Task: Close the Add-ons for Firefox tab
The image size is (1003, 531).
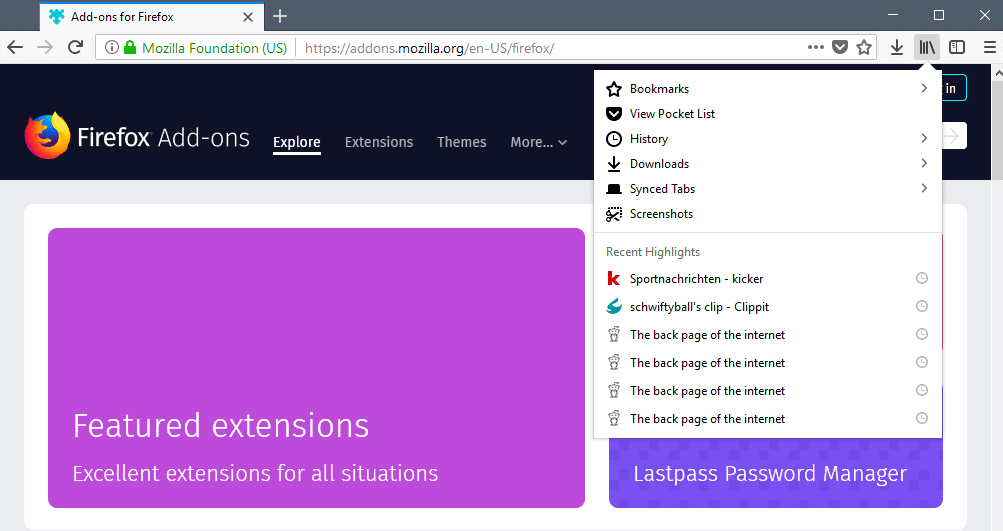Action: pos(248,17)
